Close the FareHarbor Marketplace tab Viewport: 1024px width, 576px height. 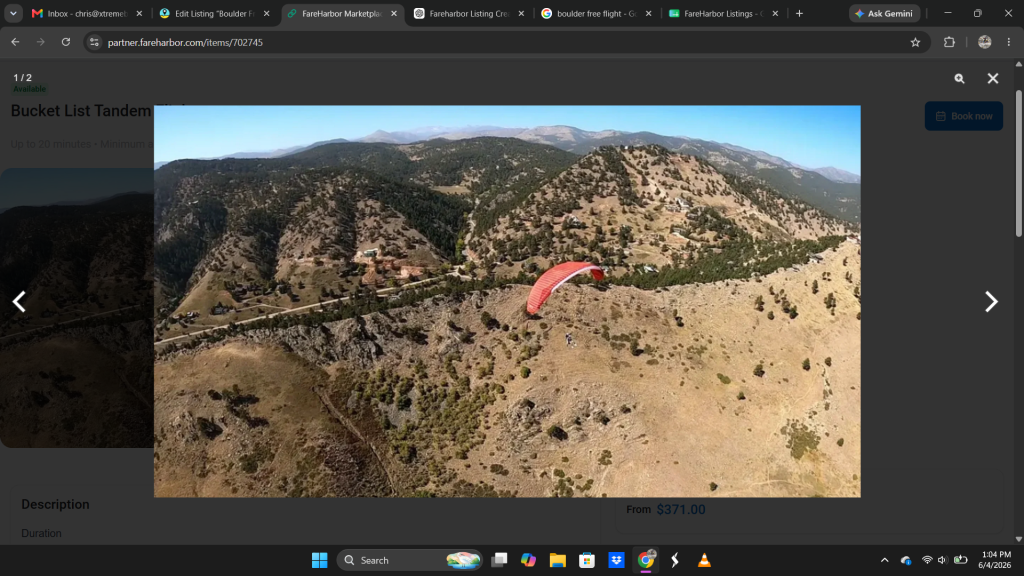(394, 13)
